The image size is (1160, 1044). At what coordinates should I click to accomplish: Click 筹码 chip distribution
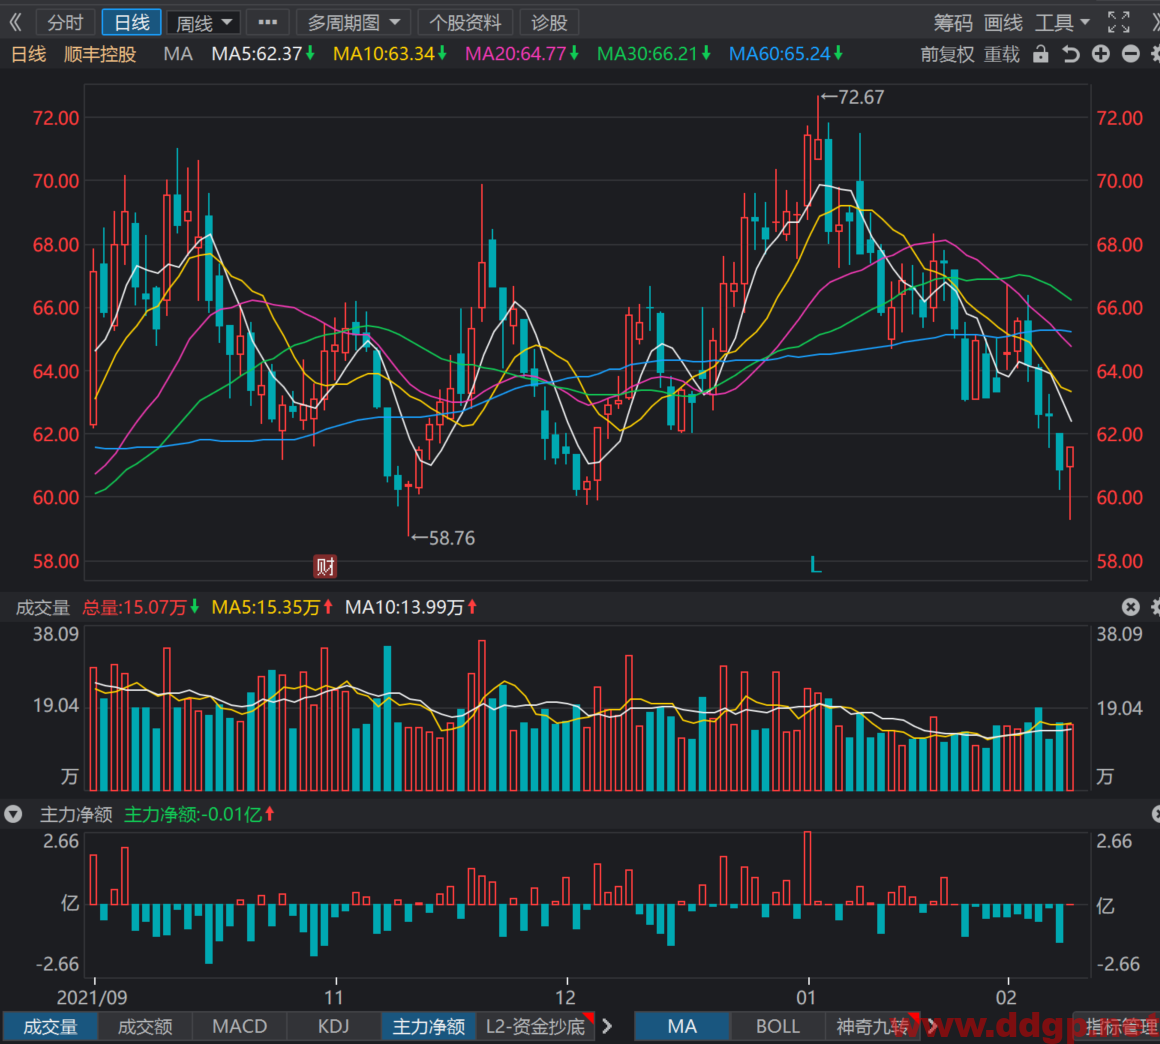coord(952,23)
